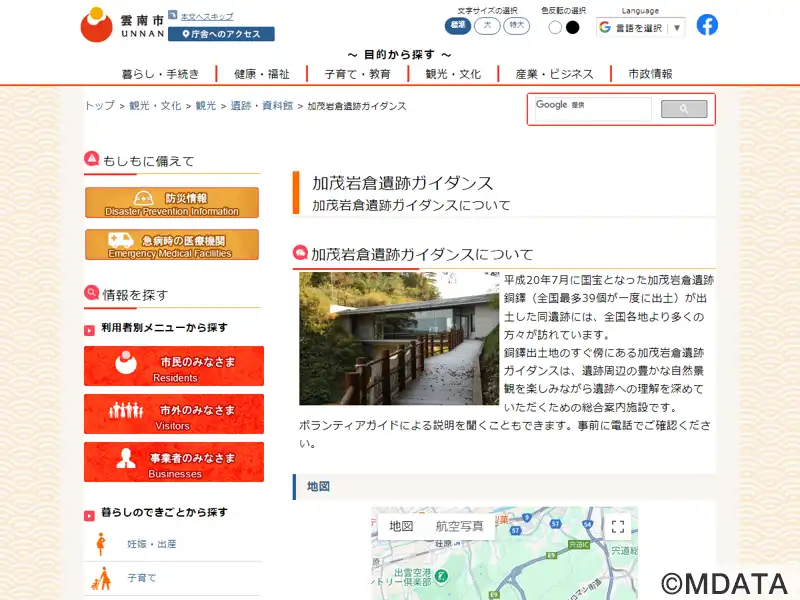Open 急病時の医療機関 Emergency Medical Facilities banner

pyautogui.click(x=172, y=244)
